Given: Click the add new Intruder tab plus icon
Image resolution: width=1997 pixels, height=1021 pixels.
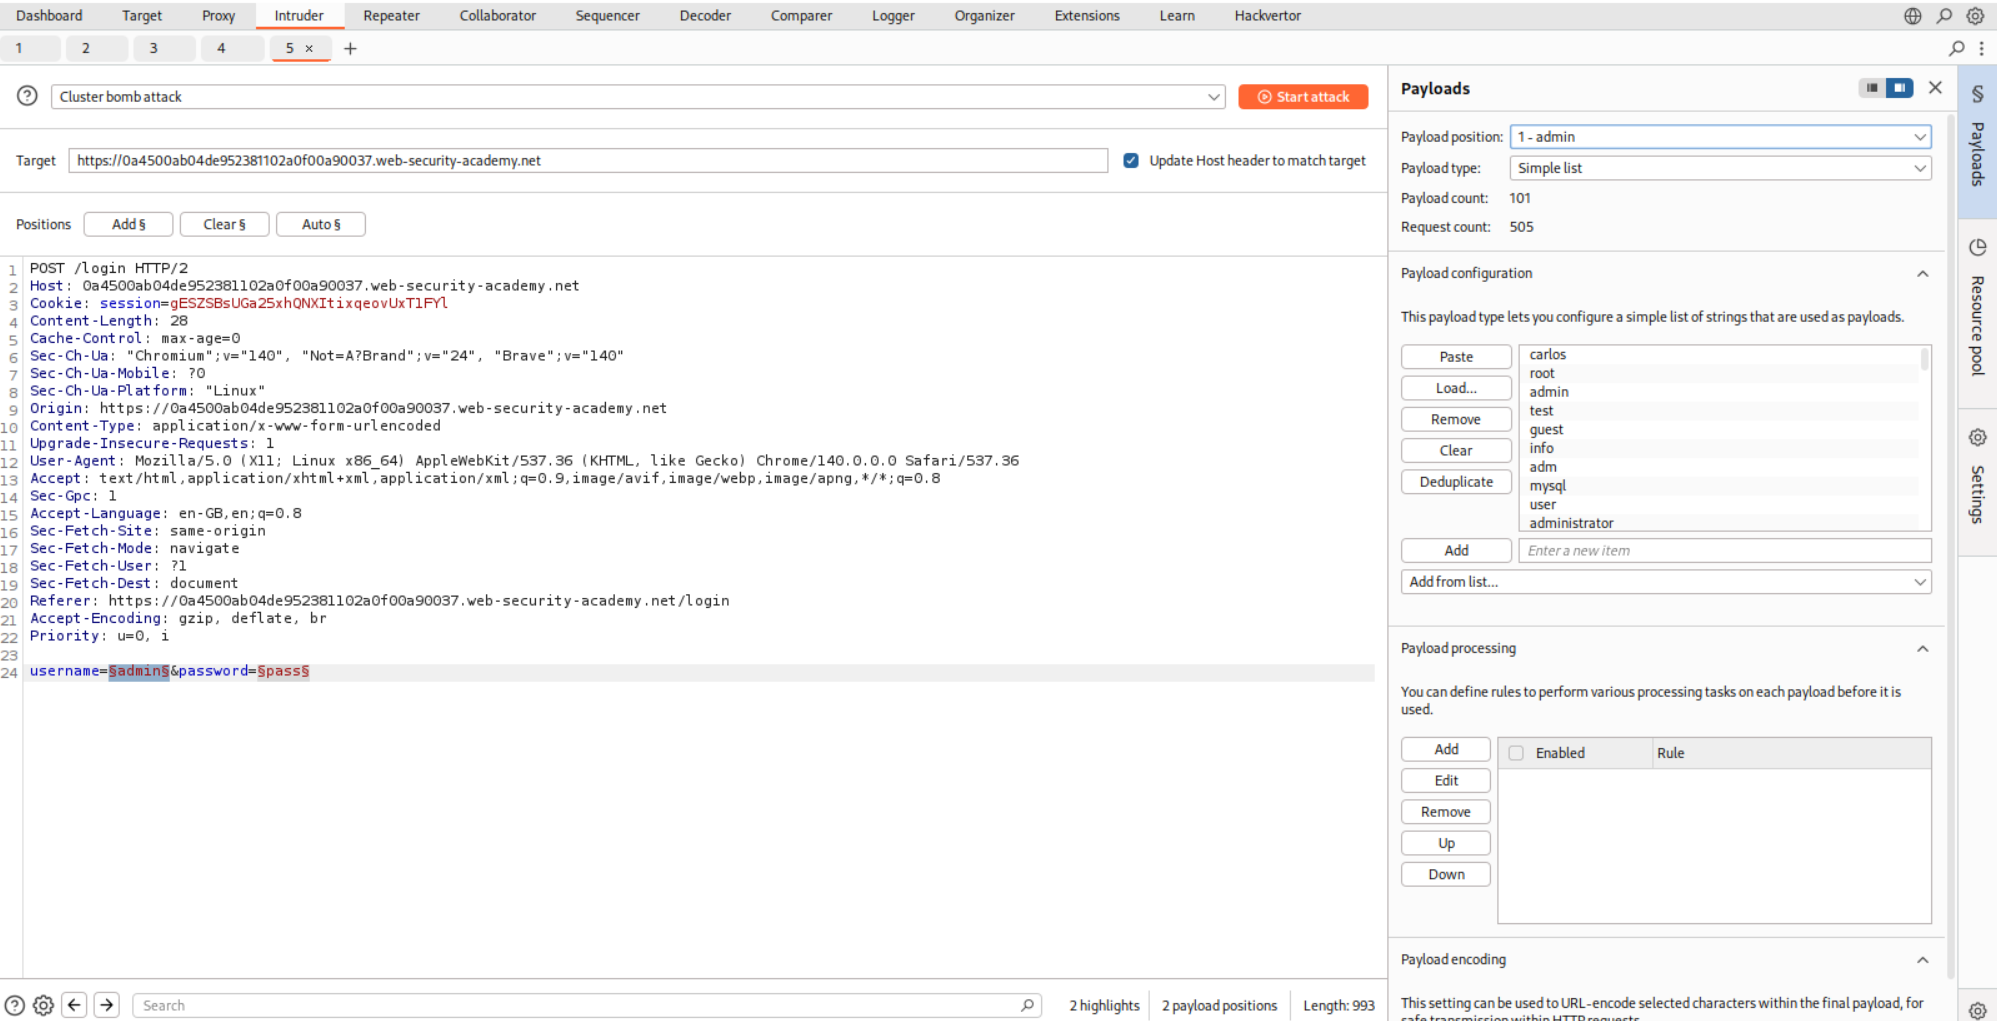Looking at the screenshot, I should click(350, 48).
